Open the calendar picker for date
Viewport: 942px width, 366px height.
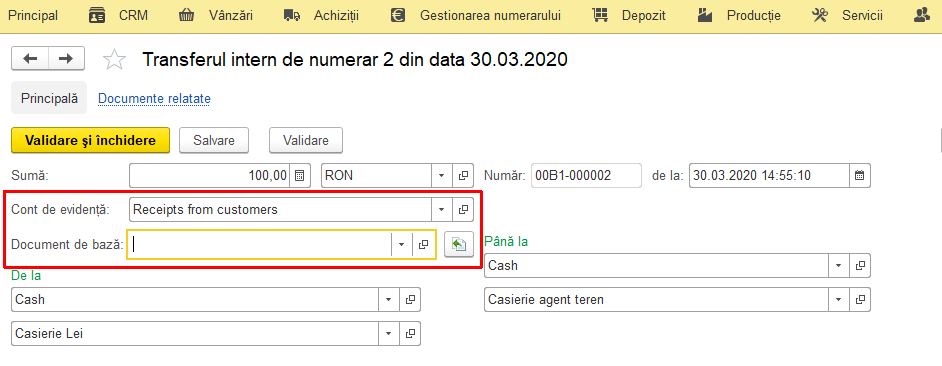coord(860,175)
